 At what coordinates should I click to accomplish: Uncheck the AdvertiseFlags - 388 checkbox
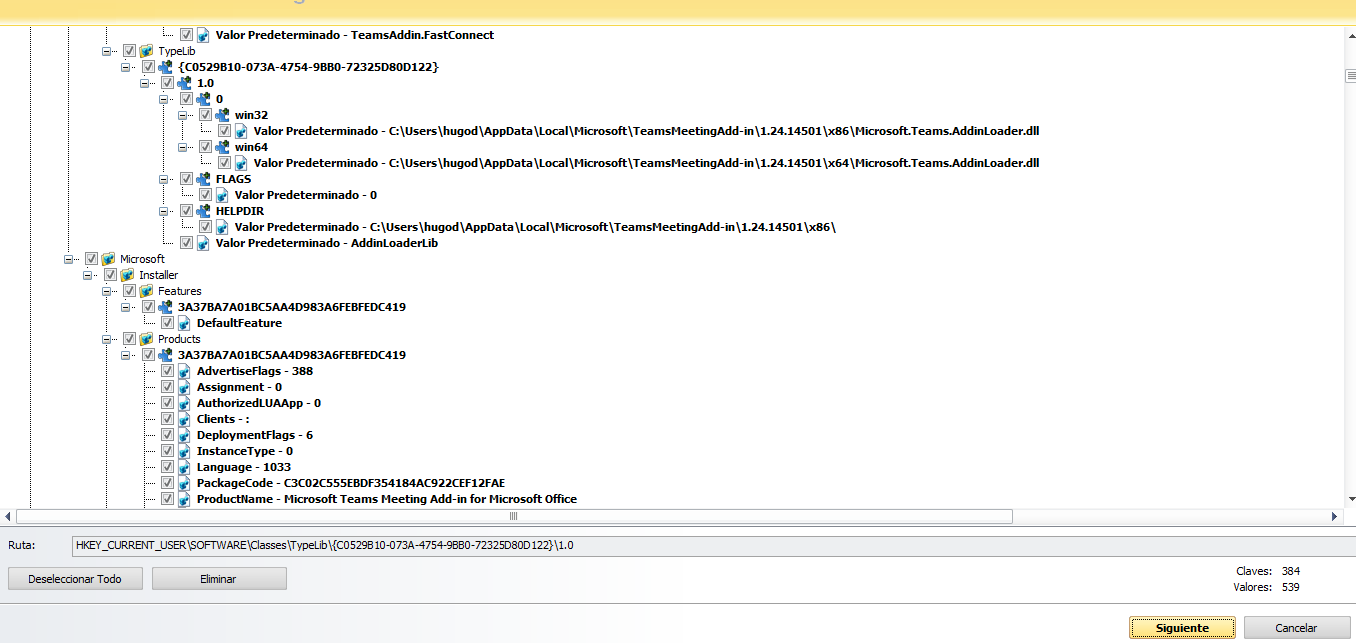(x=167, y=371)
